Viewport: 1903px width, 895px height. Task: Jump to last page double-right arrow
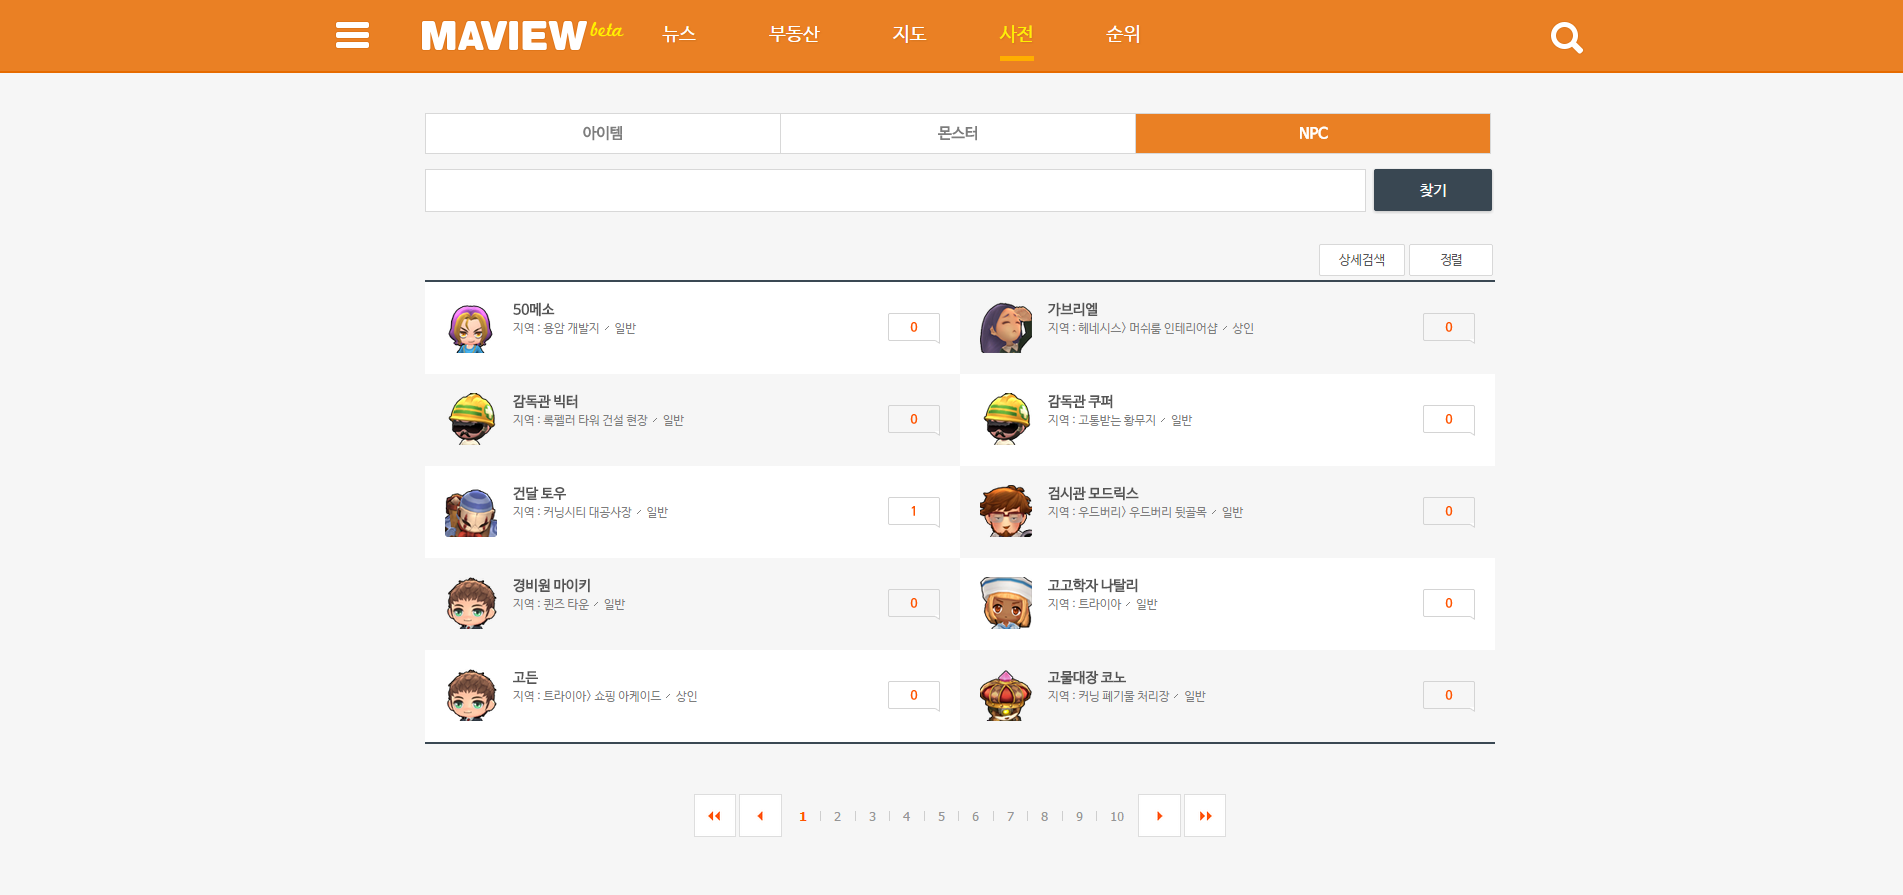pyautogui.click(x=1205, y=816)
